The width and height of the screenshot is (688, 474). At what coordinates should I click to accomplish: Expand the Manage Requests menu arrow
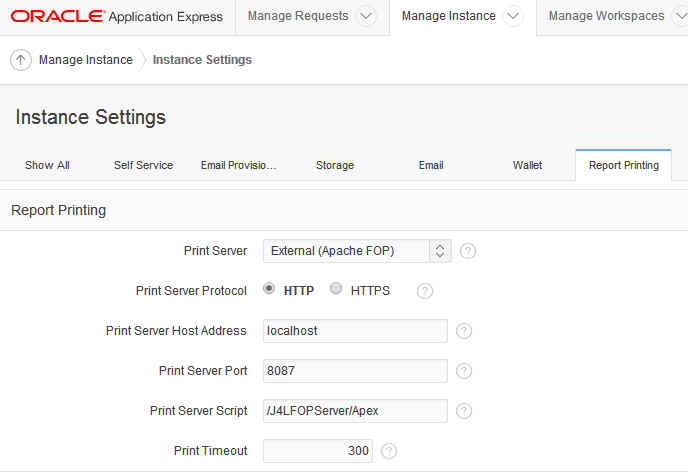pyautogui.click(x=366, y=16)
